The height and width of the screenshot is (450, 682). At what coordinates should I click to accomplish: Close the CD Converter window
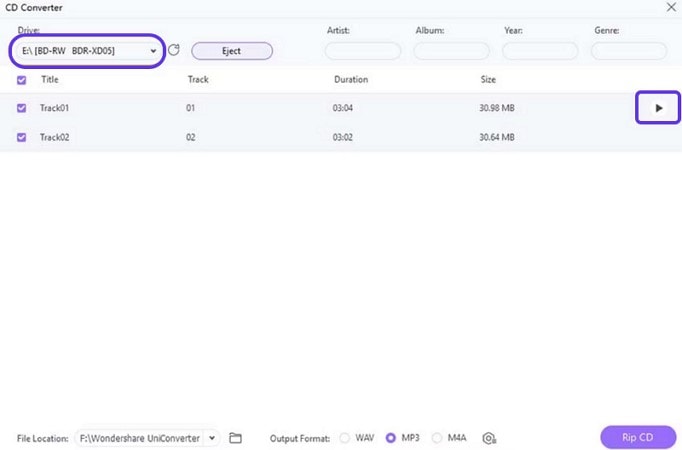[x=671, y=7]
